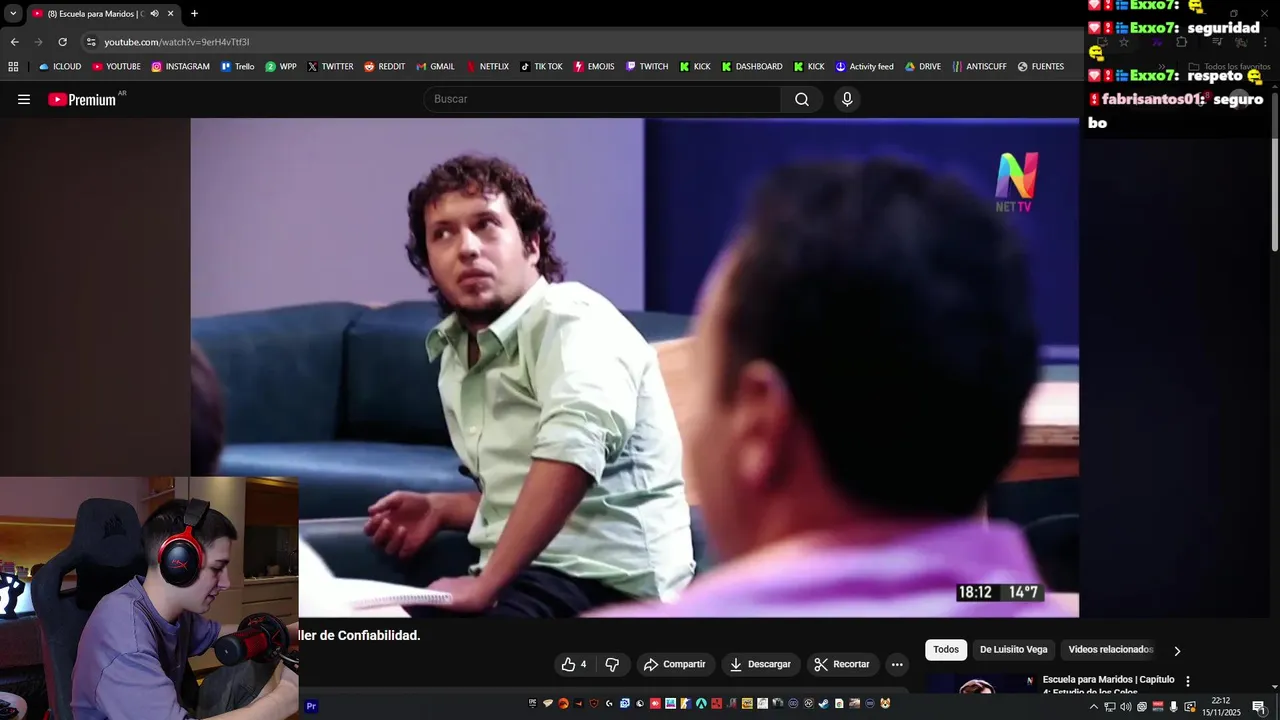The height and width of the screenshot is (720, 1280).
Task: Start voice search with the microphone
Action: pyautogui.click(x=847, y=99)
